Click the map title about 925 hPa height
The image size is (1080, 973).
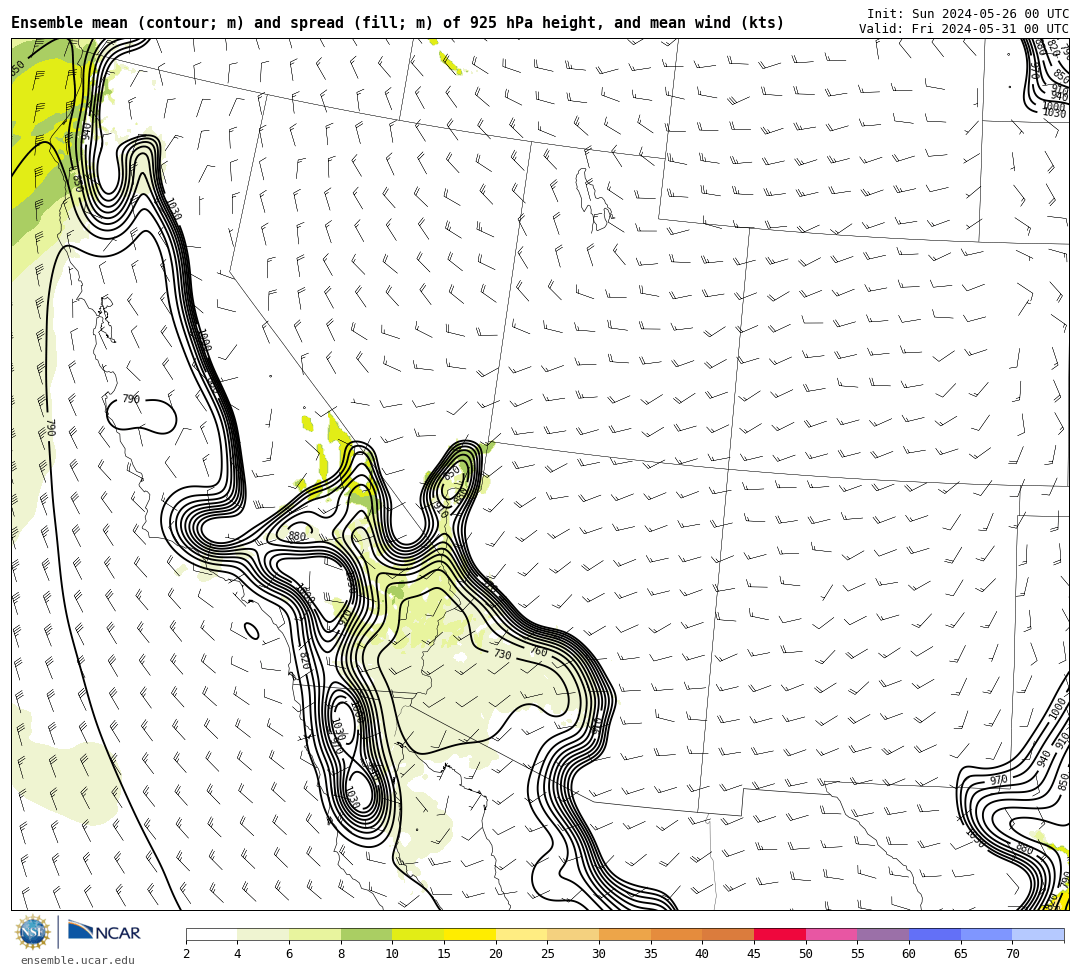[397, 23]
